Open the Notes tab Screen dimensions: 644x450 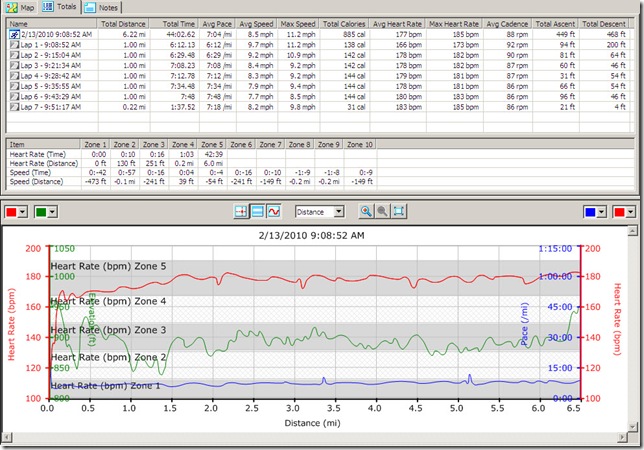[x=101, y=7]
